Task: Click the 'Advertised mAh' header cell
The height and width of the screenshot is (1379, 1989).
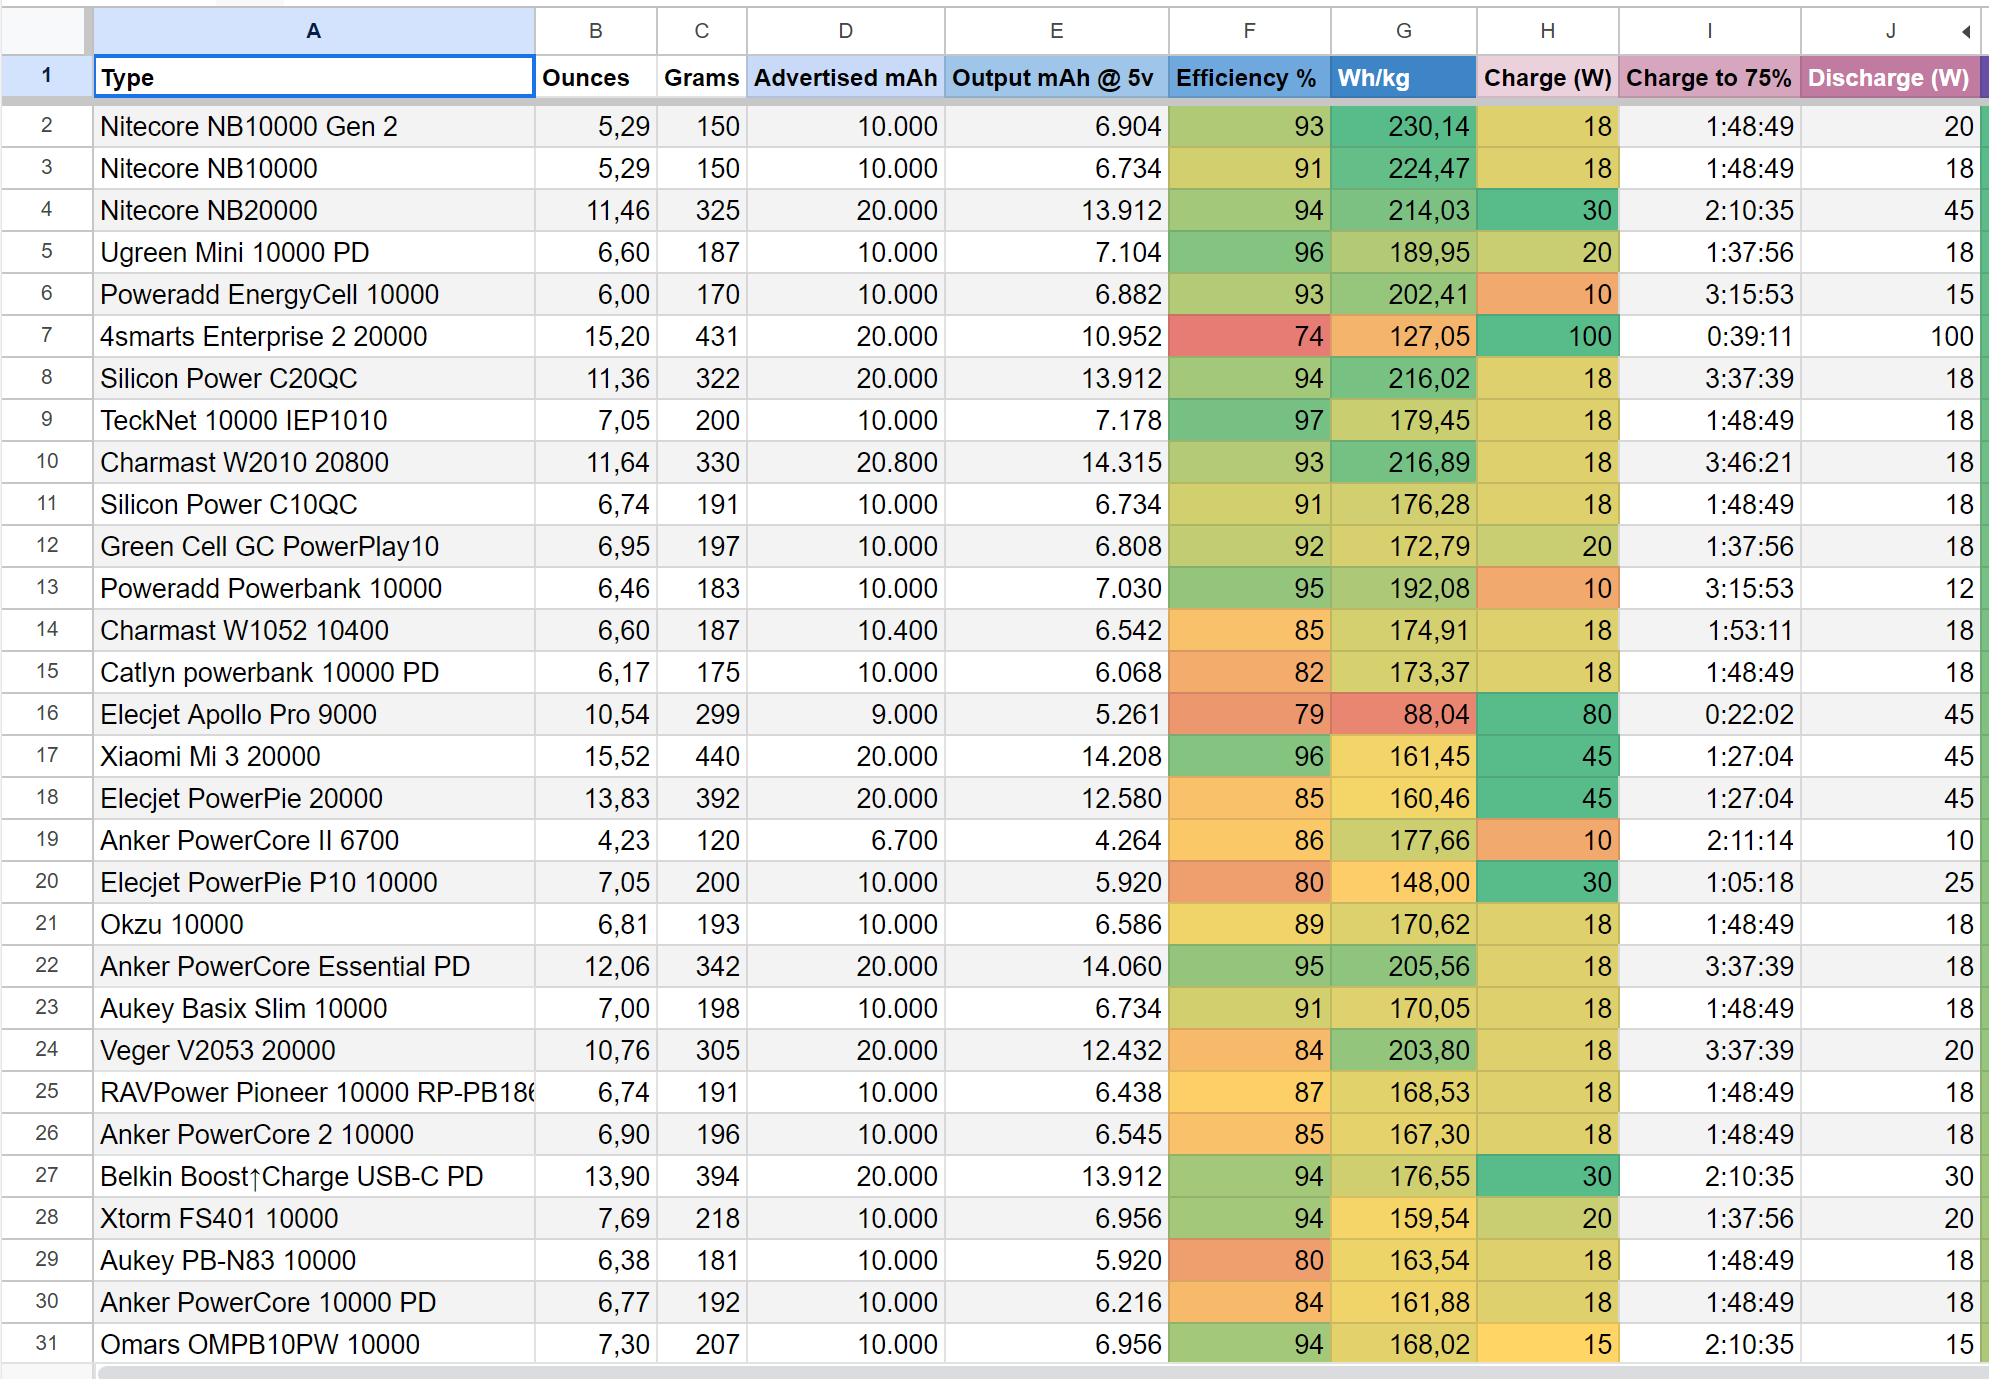Action: [x=845, y=77]
